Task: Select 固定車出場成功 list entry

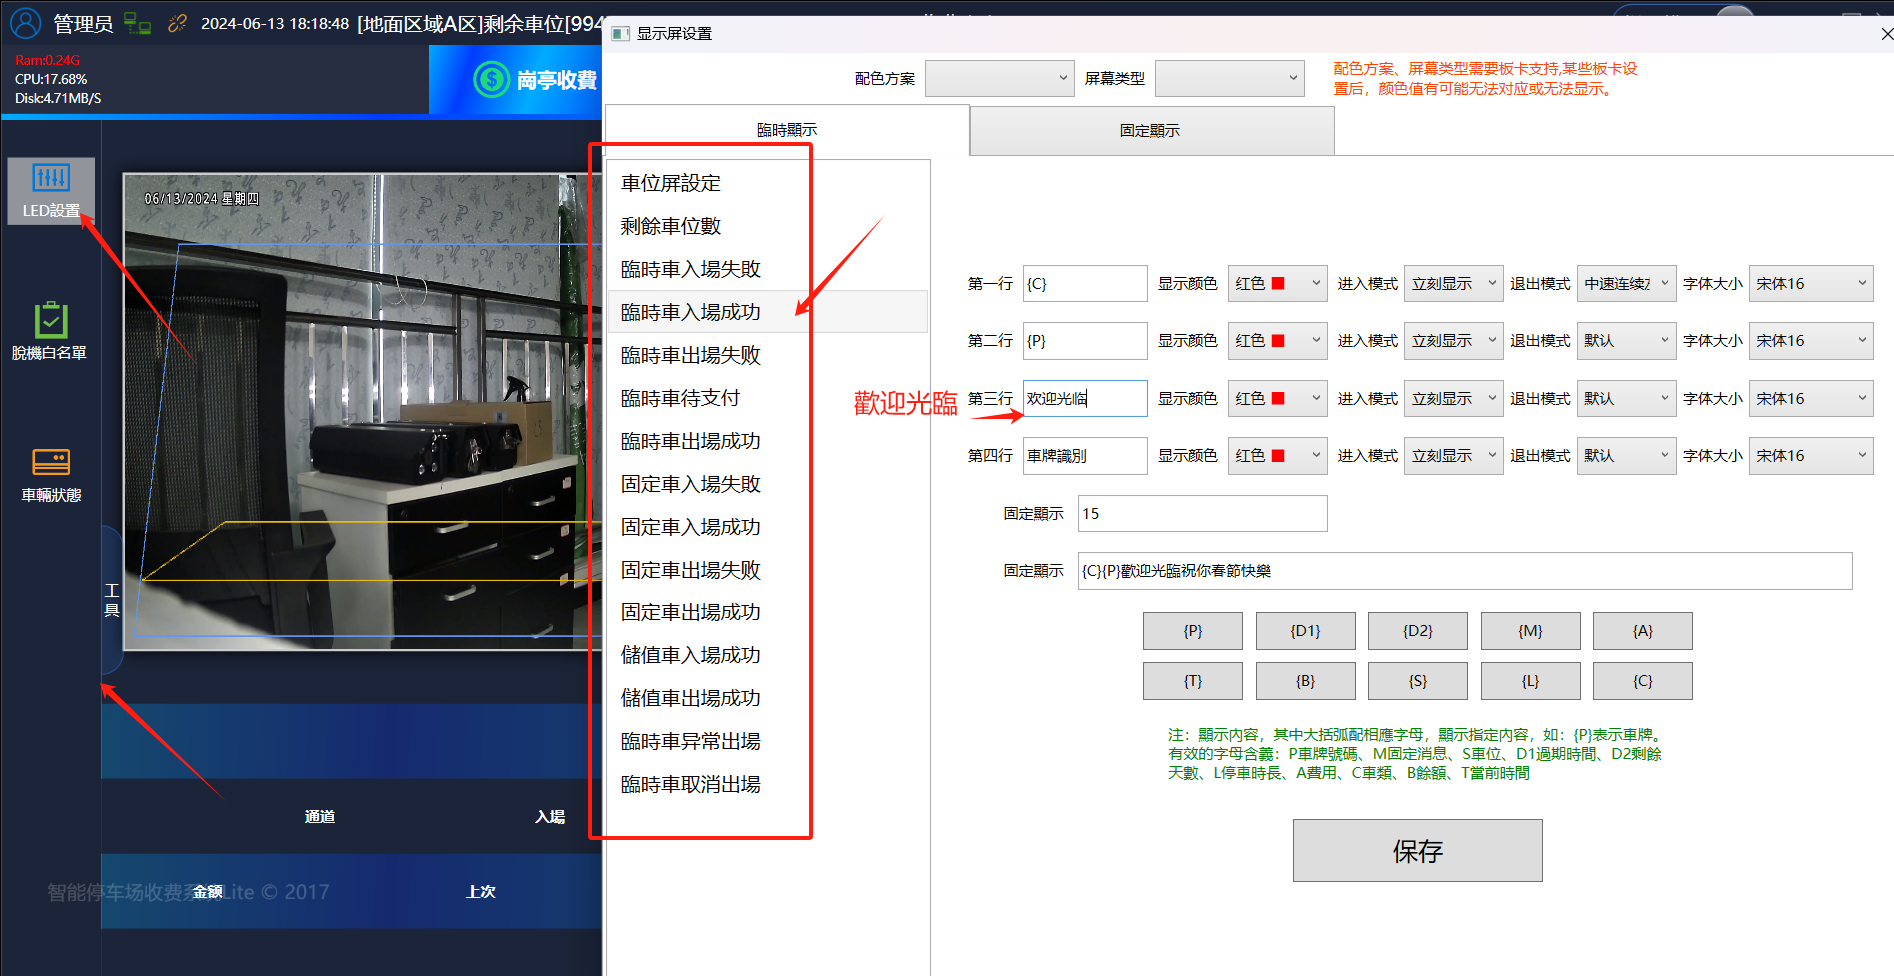Action: 768,612
